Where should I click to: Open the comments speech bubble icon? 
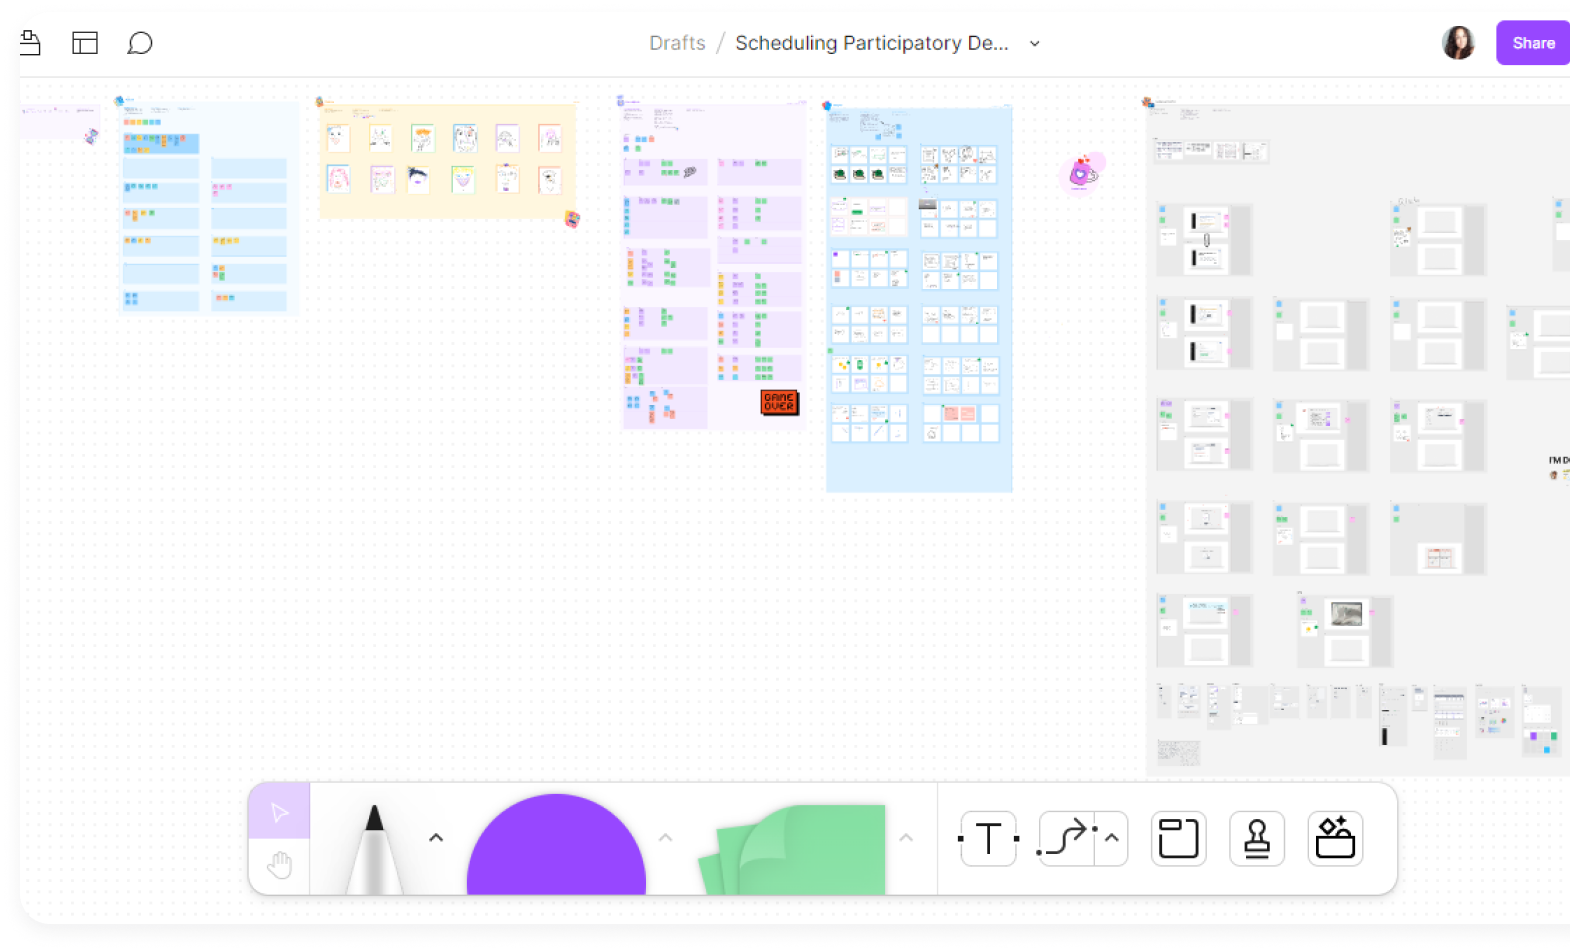click(x=140, y=43)
